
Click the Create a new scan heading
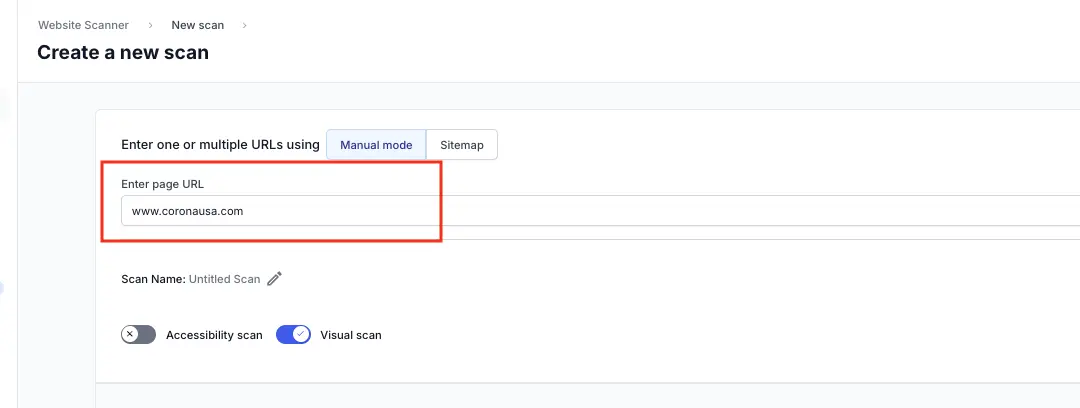coord(123,52)
